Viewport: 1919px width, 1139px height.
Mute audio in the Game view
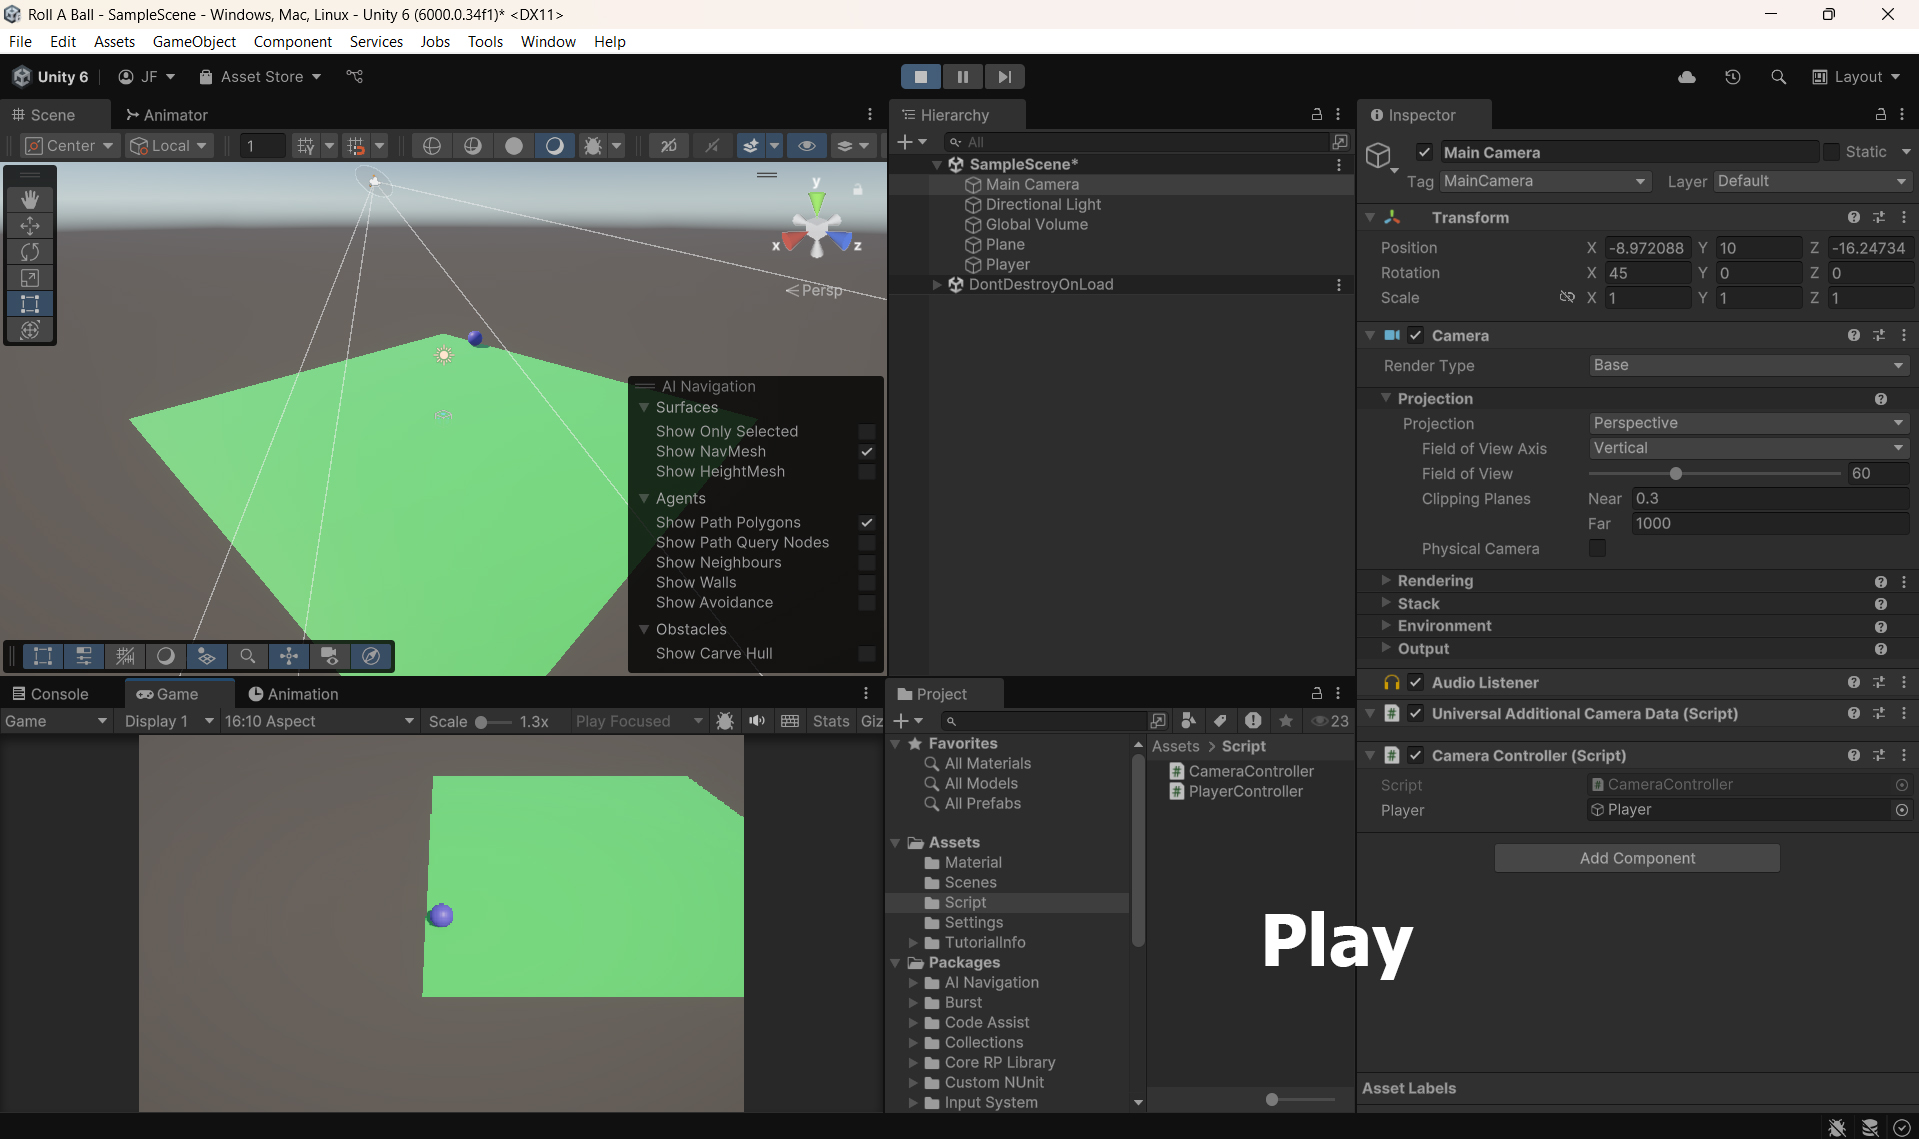click(x=757, y=721)
